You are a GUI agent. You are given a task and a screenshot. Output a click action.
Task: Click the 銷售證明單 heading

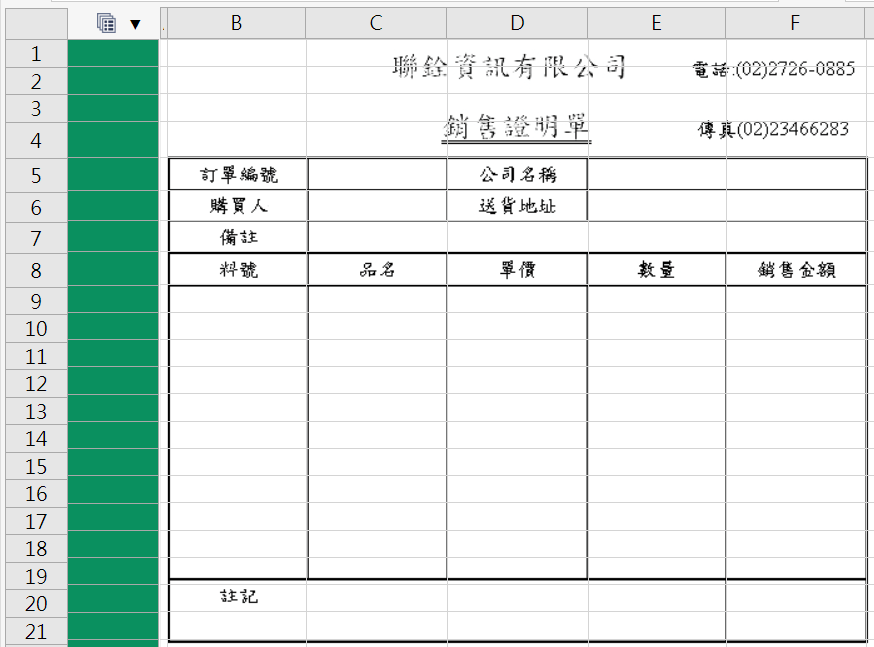click(516, 127)
